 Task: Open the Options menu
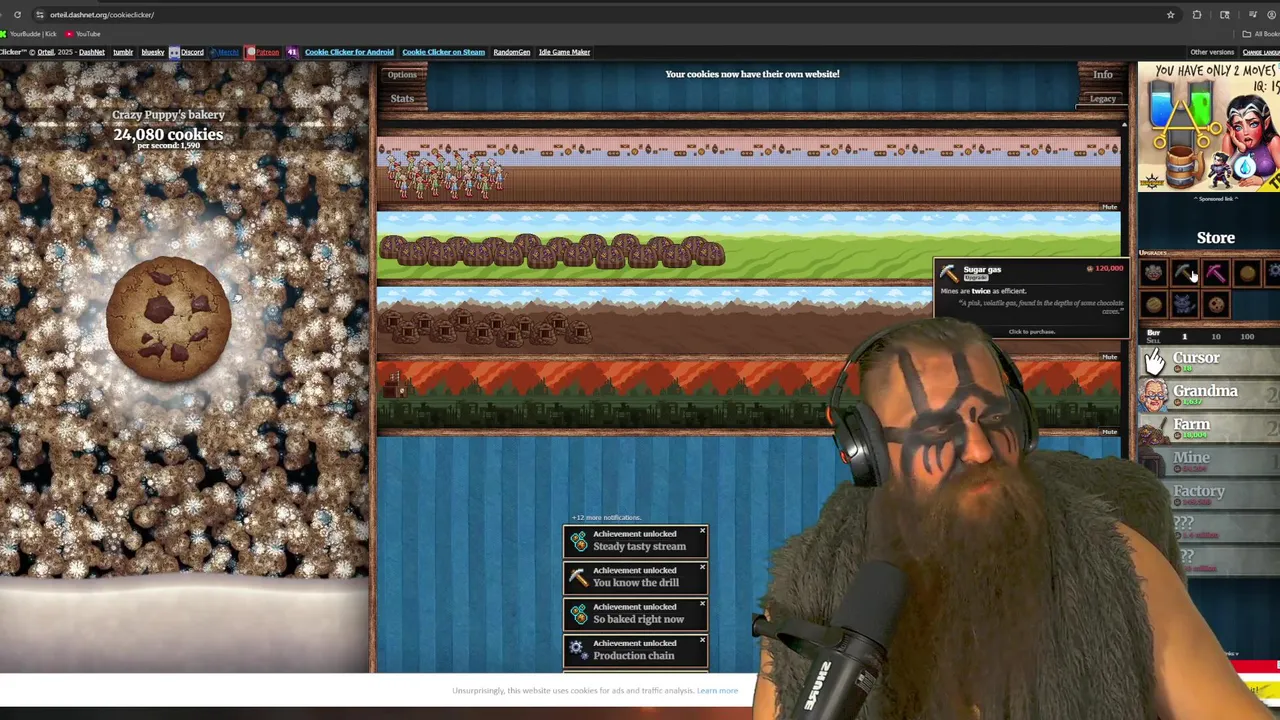tap(402, 74)
